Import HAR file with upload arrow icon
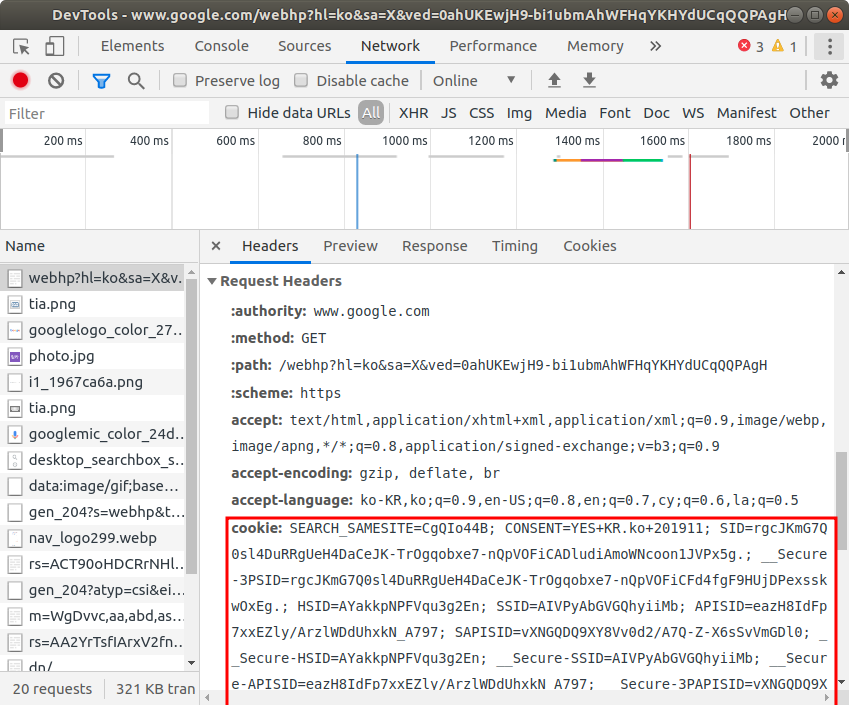This screenshot has width=849, height=705. [x=554, y=81]
